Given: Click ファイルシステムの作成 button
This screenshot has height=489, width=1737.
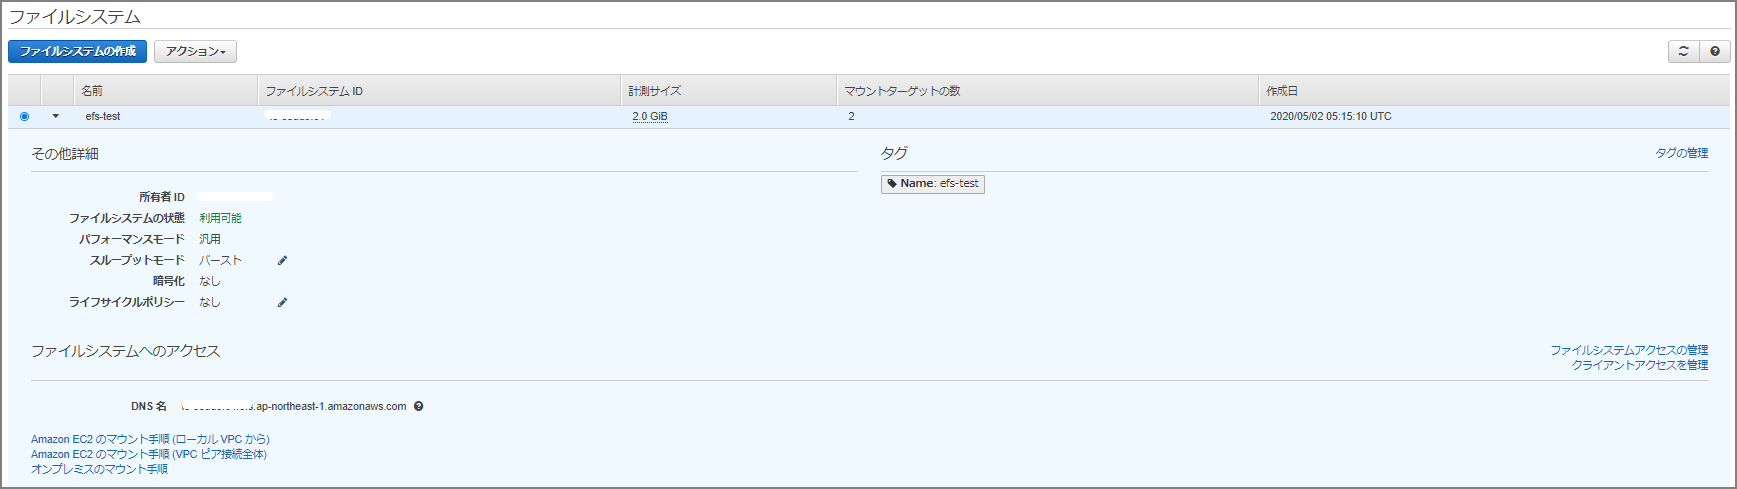Looking at the screenshot, I should (78, 51).
